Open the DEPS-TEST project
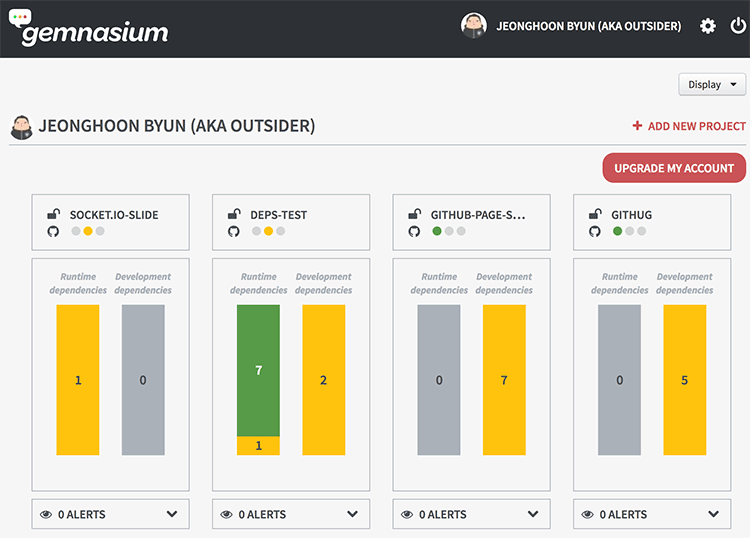750x538 pixels. coord(279,215)
